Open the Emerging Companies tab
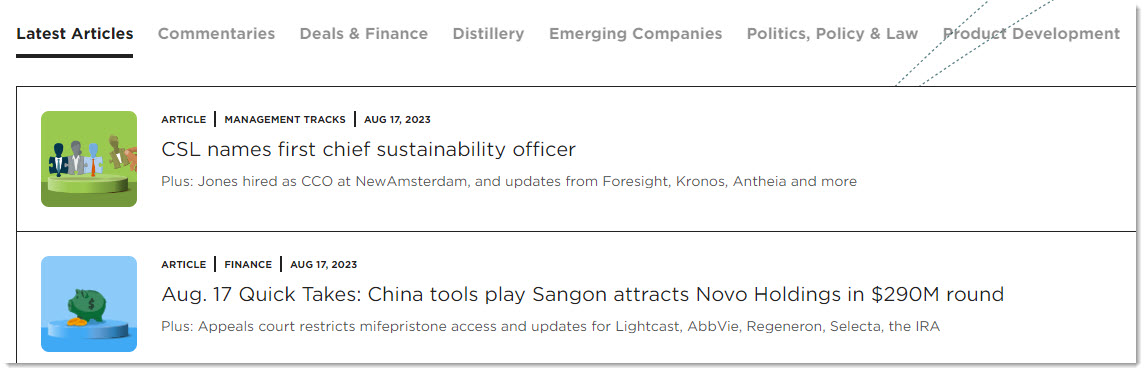Viewport: 1146px width, 373px height. point(636,34)
